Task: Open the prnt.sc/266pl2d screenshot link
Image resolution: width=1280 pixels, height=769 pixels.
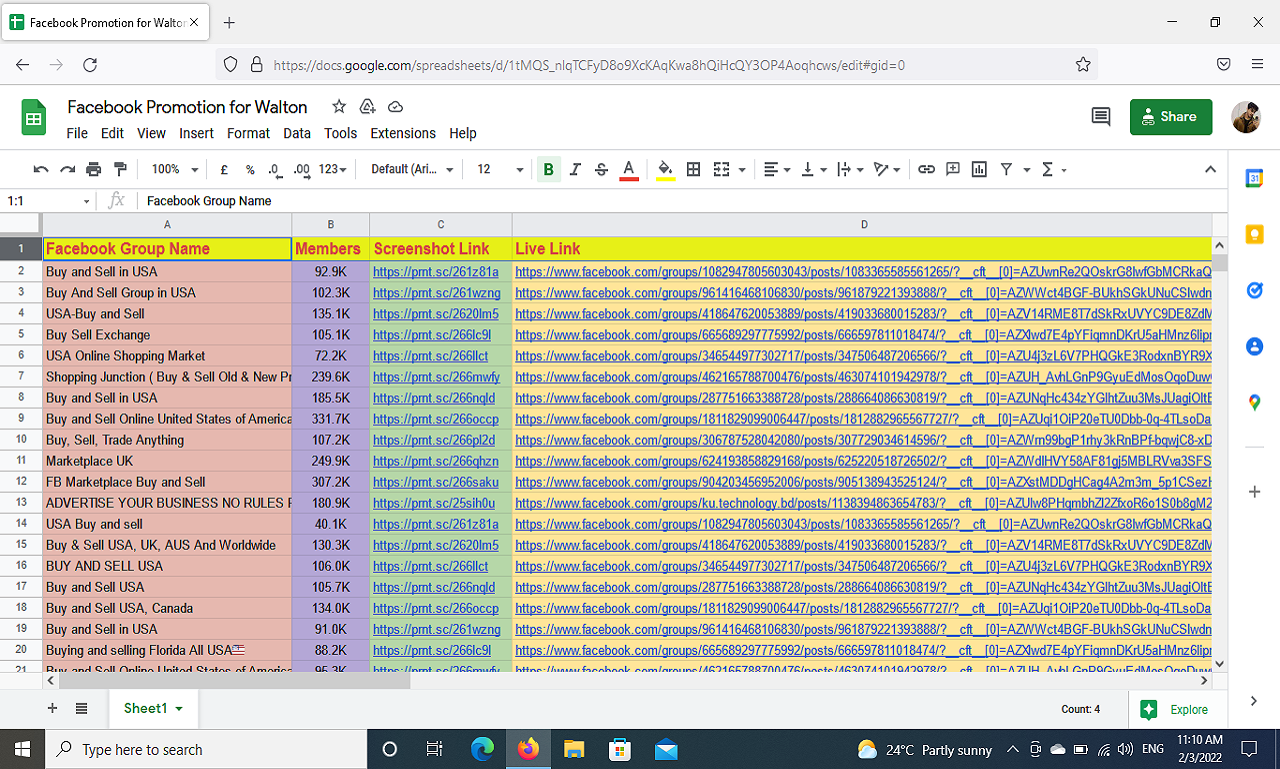Action: click(435, 440)
